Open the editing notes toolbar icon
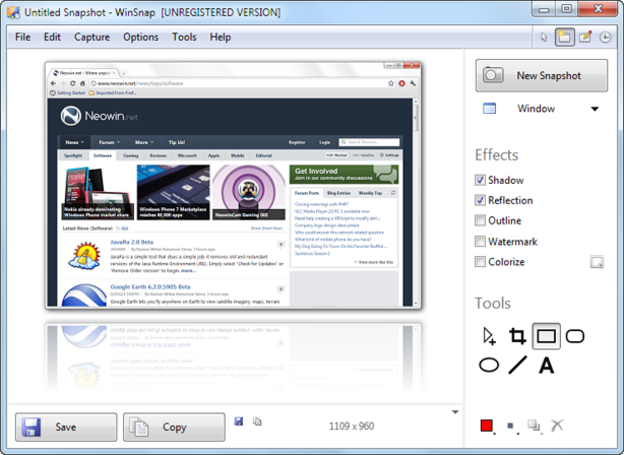Image resolution: width=624 pixels, height=455 pixels. point(585,37)
